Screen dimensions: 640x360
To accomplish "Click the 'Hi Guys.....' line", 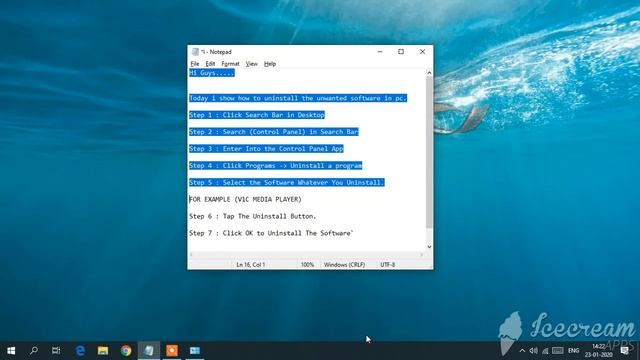I will (x=212, y=73).
